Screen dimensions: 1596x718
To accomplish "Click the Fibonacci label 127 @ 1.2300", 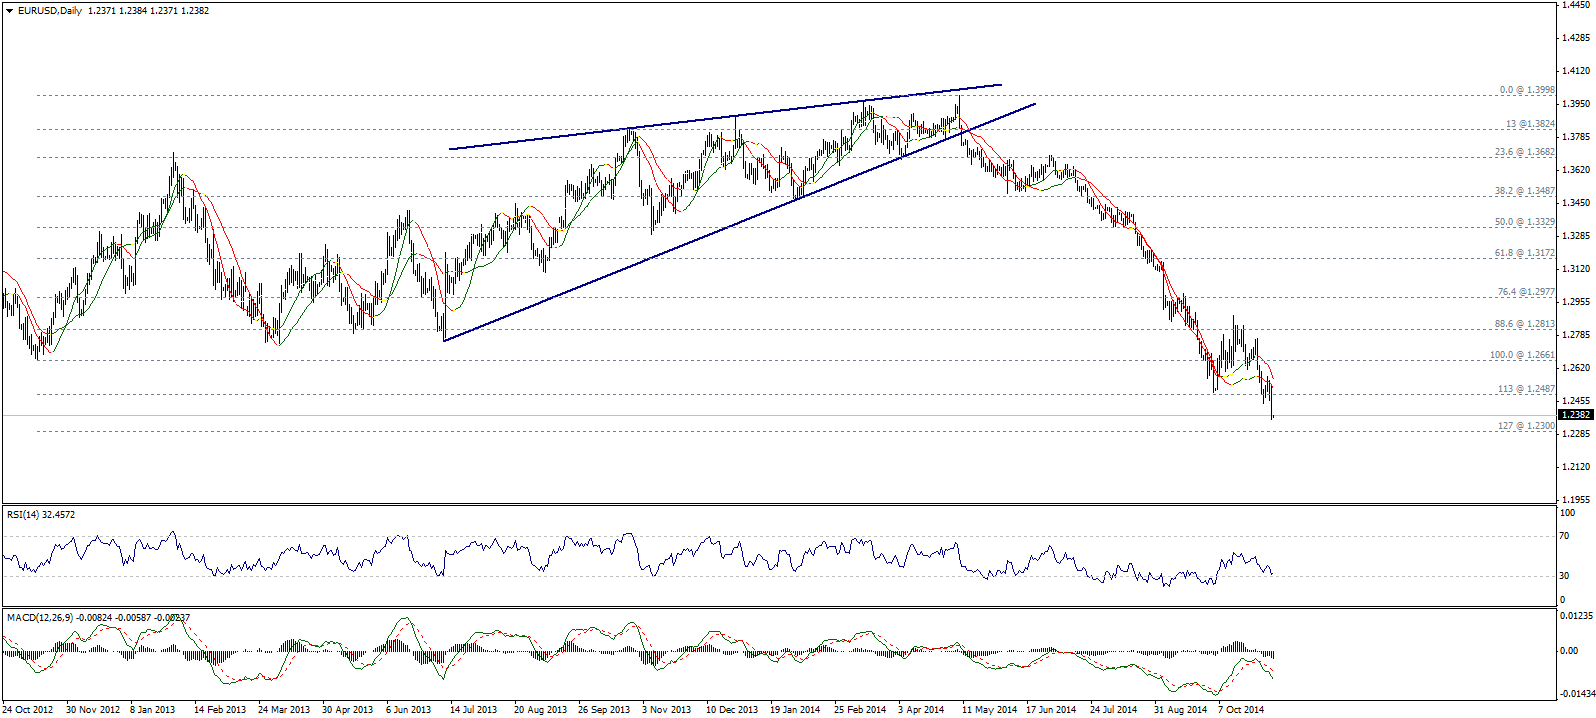I will pyautogui.click(x=1526, y=426).
